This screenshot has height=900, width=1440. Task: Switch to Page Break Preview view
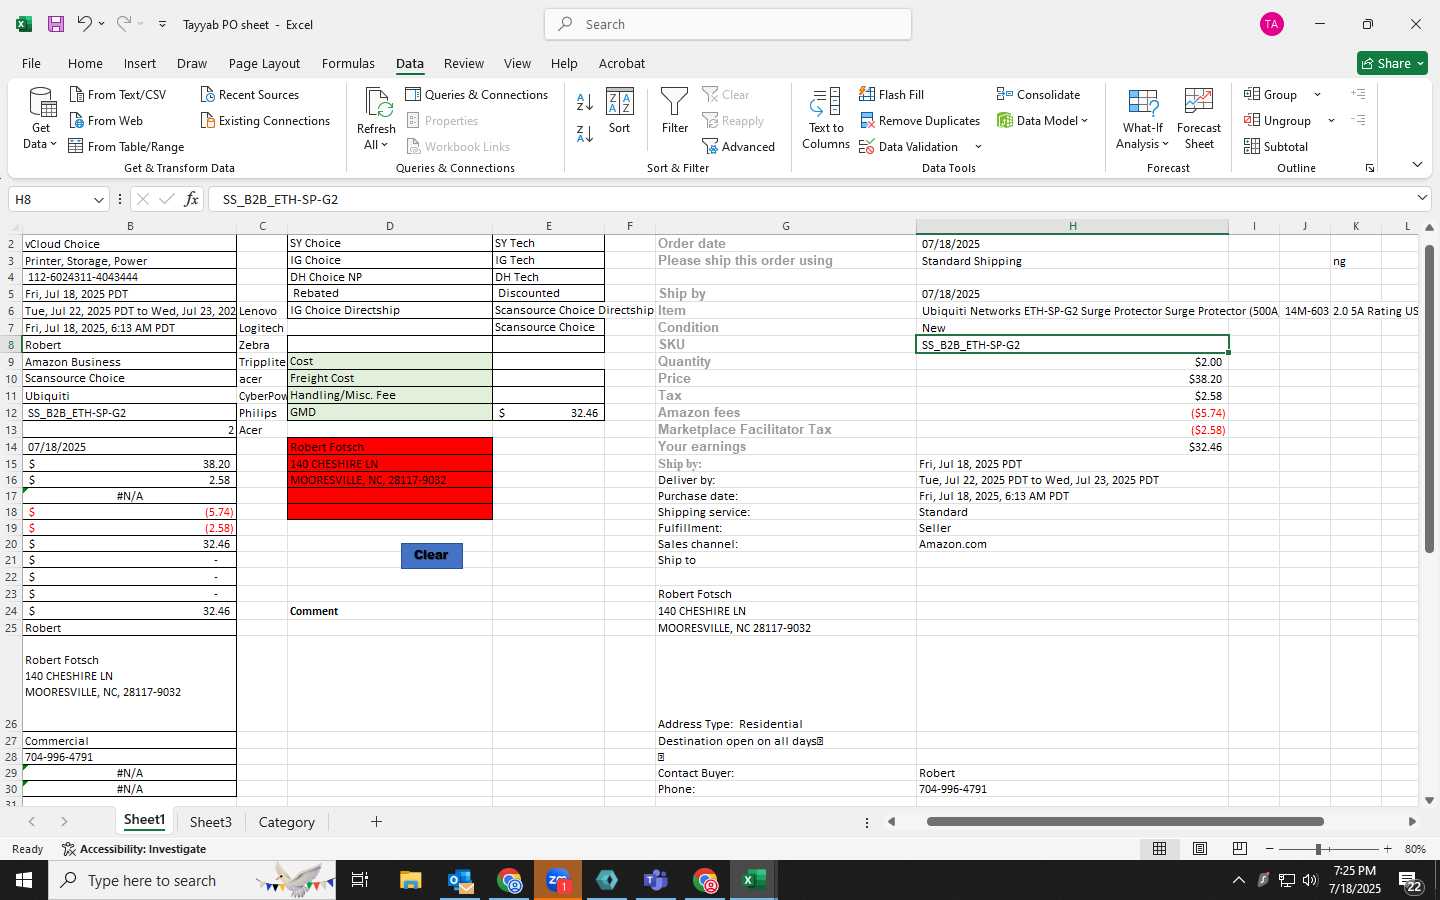(1240, 848)
